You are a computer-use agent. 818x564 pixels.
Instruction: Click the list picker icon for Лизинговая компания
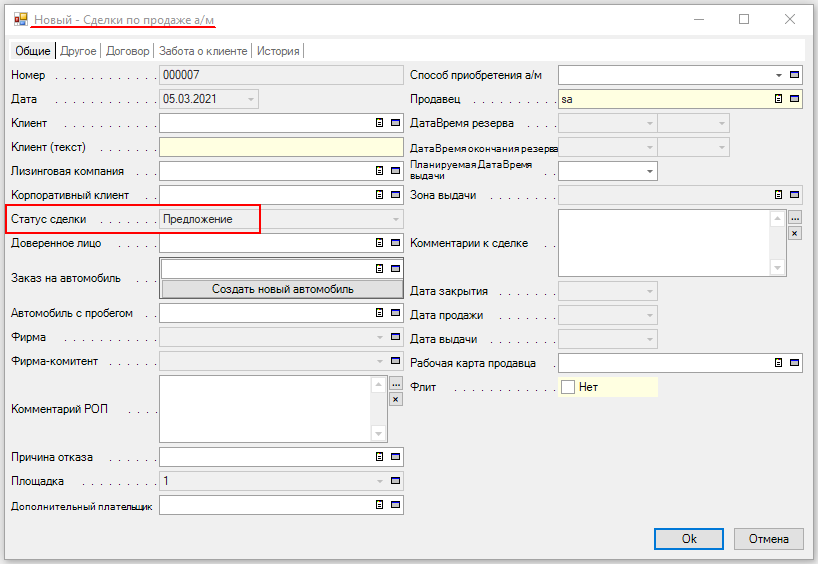click(x=380, y=171)
